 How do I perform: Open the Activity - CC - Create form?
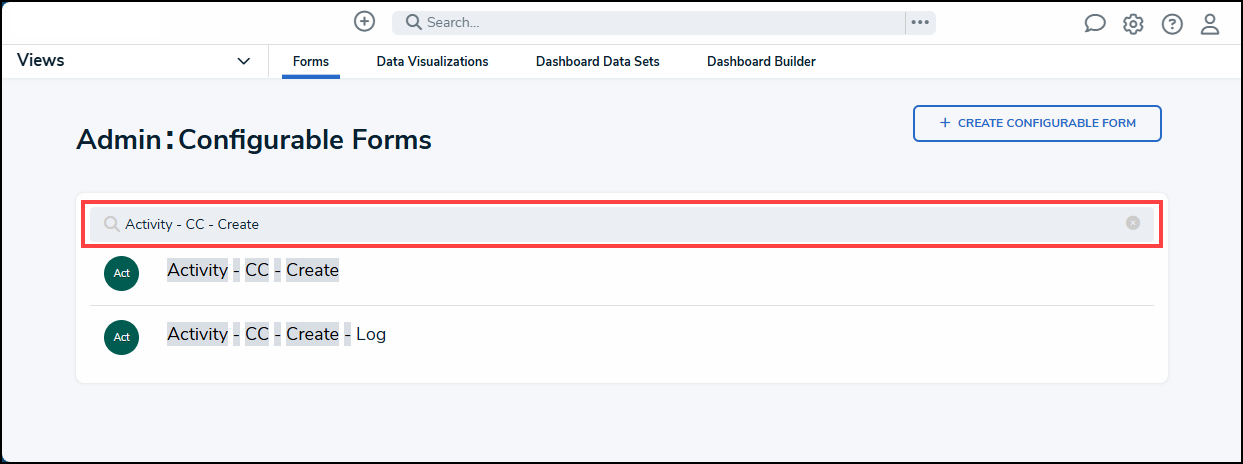[x=253, y=270]
